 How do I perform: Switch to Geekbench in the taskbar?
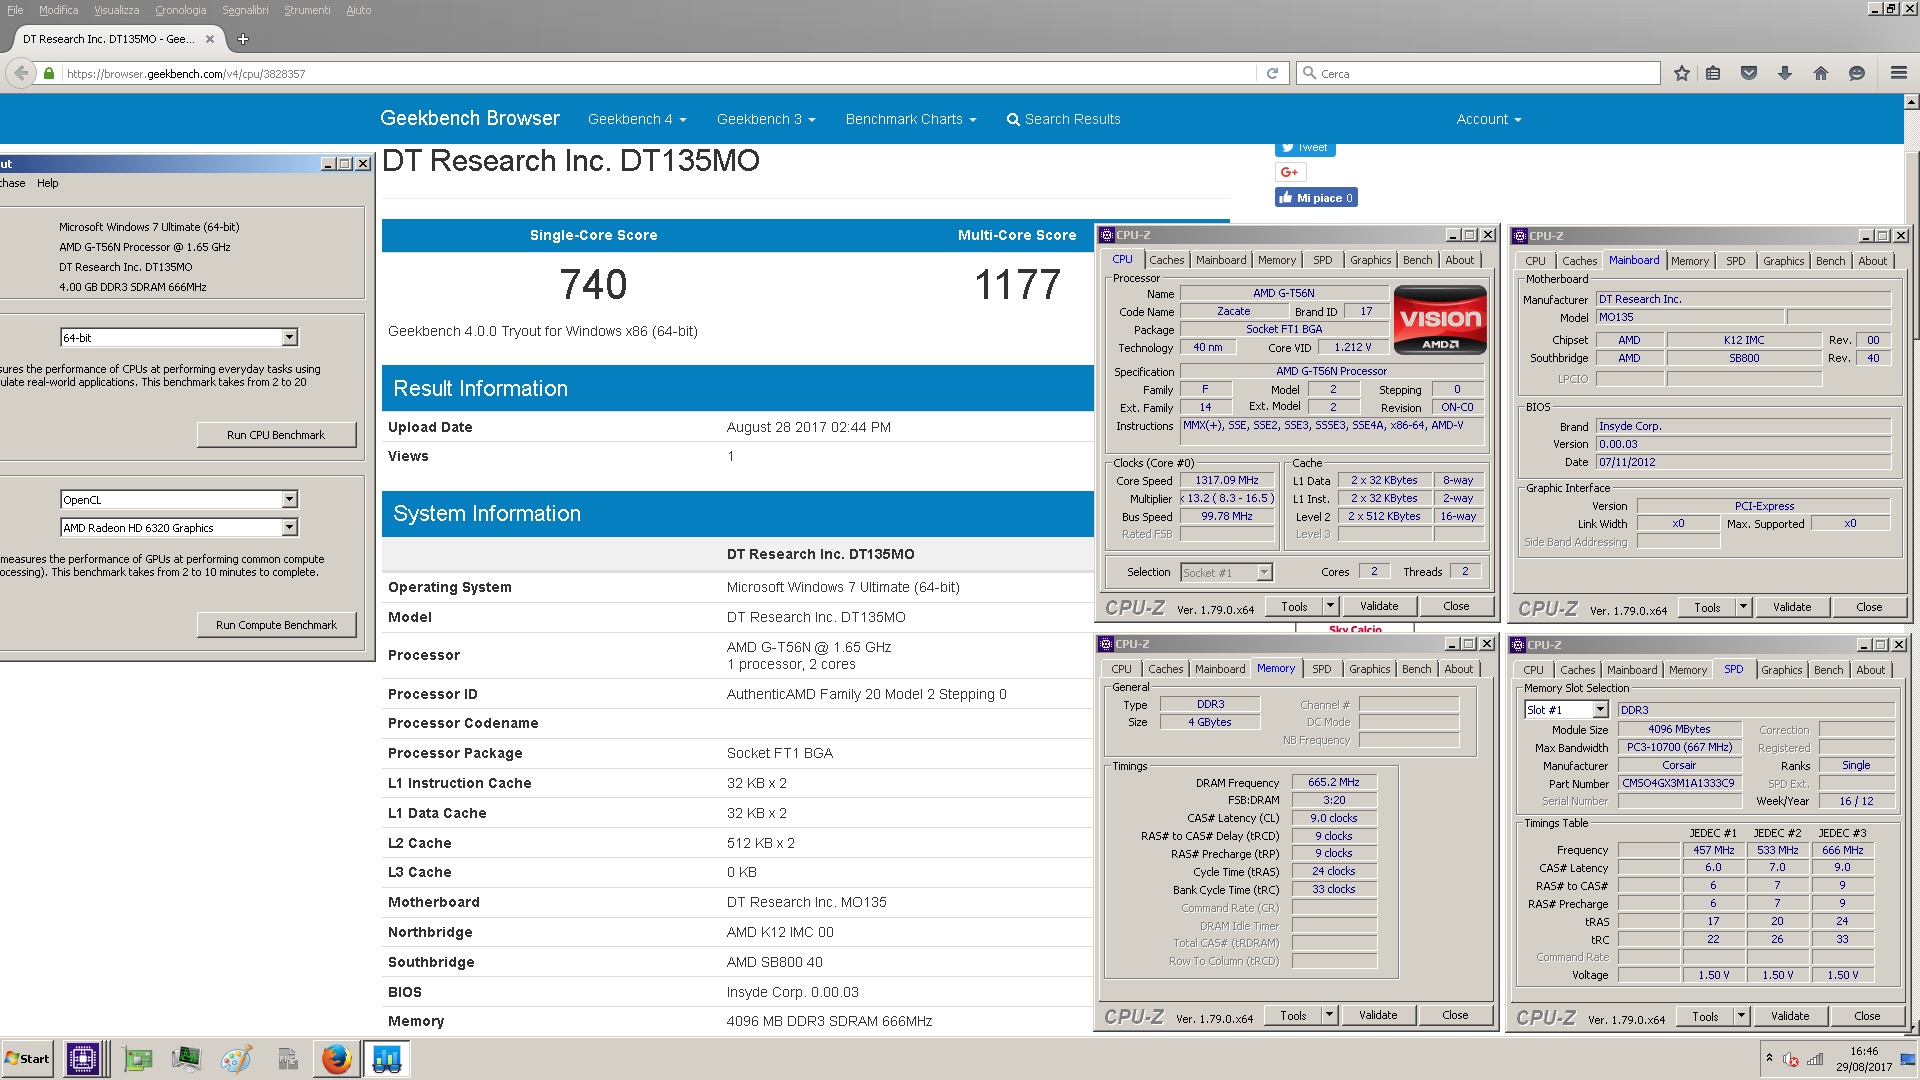click(386, 1058)
